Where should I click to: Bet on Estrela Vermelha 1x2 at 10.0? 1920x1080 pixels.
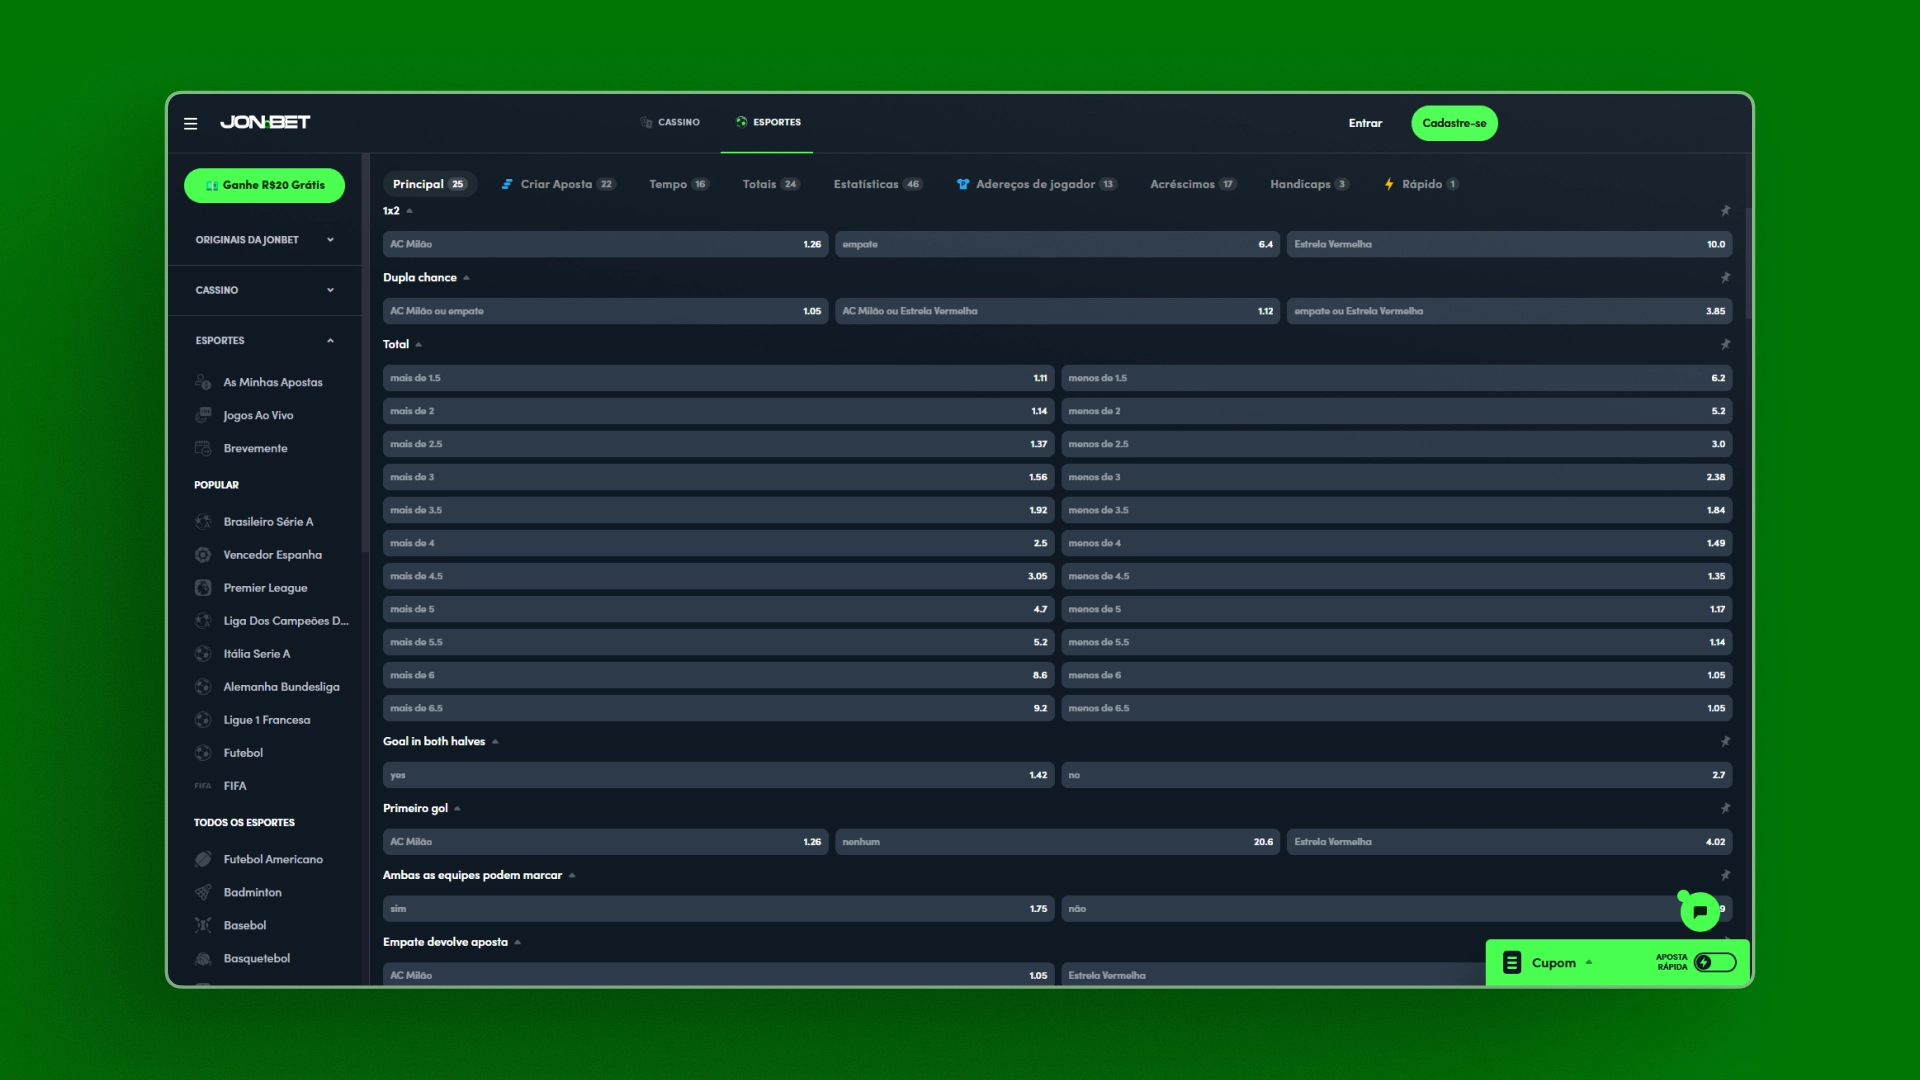1509,245
